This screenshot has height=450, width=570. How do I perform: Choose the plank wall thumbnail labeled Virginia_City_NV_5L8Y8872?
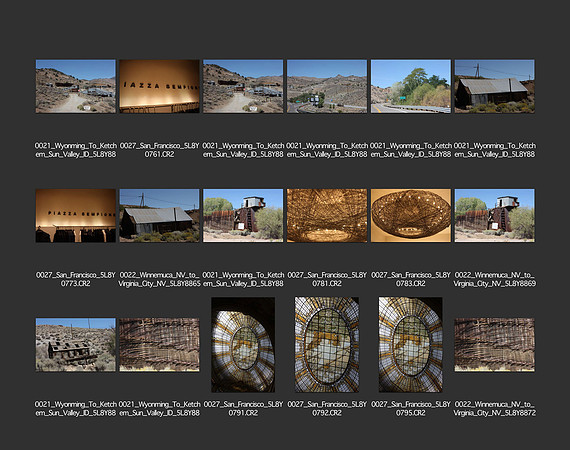coord(494,345)
